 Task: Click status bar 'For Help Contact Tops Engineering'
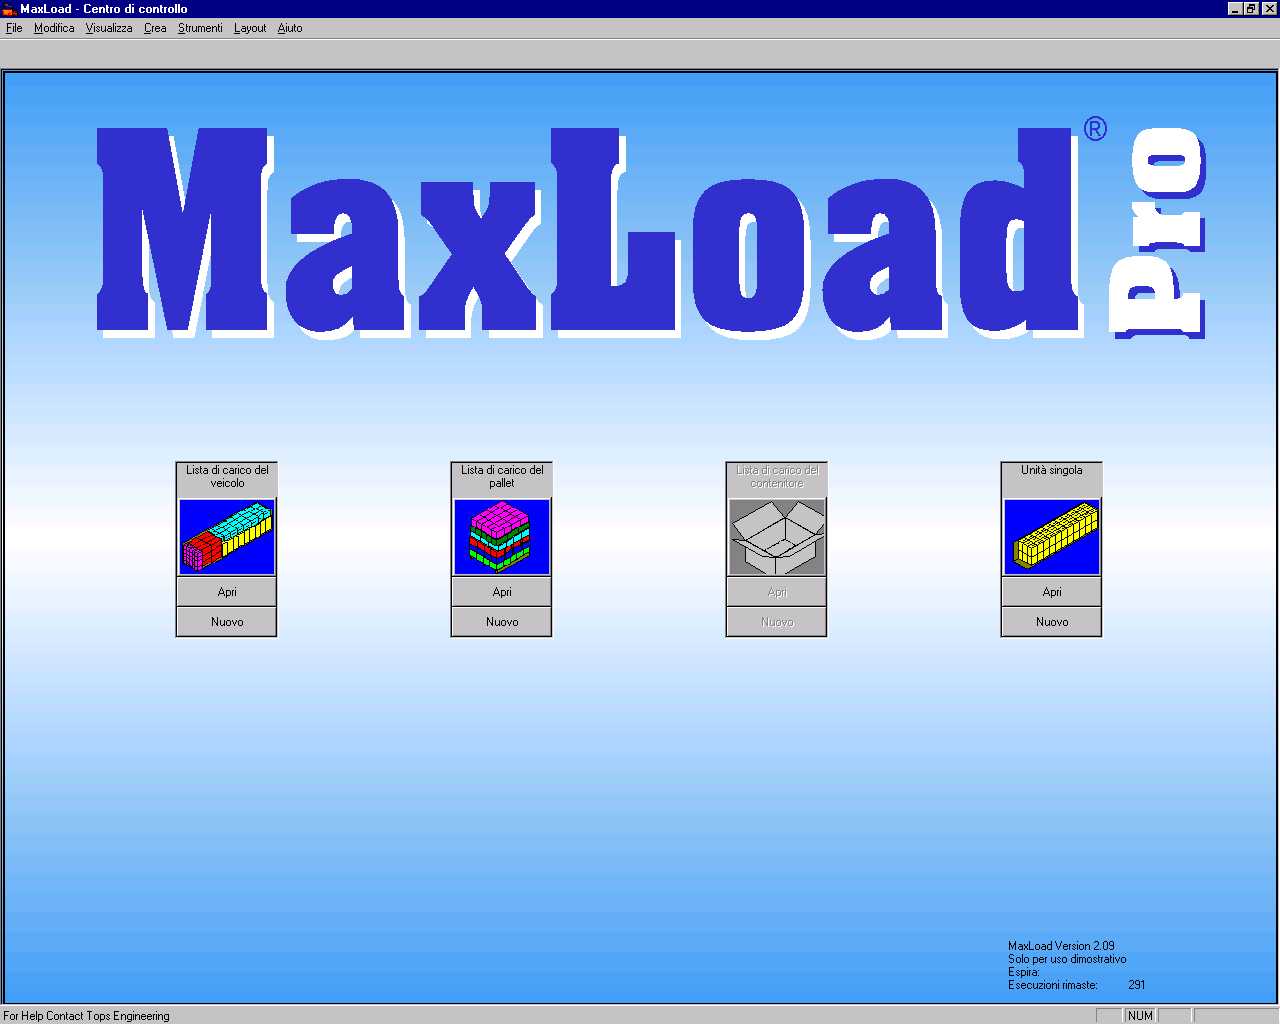pos(87,1016)
